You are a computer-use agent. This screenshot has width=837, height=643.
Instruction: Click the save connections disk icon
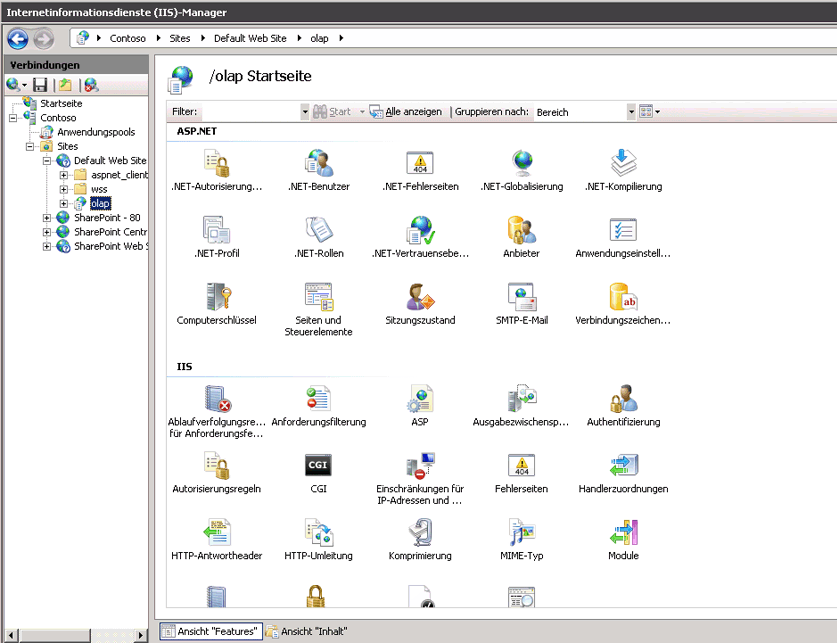click(39, 84)
